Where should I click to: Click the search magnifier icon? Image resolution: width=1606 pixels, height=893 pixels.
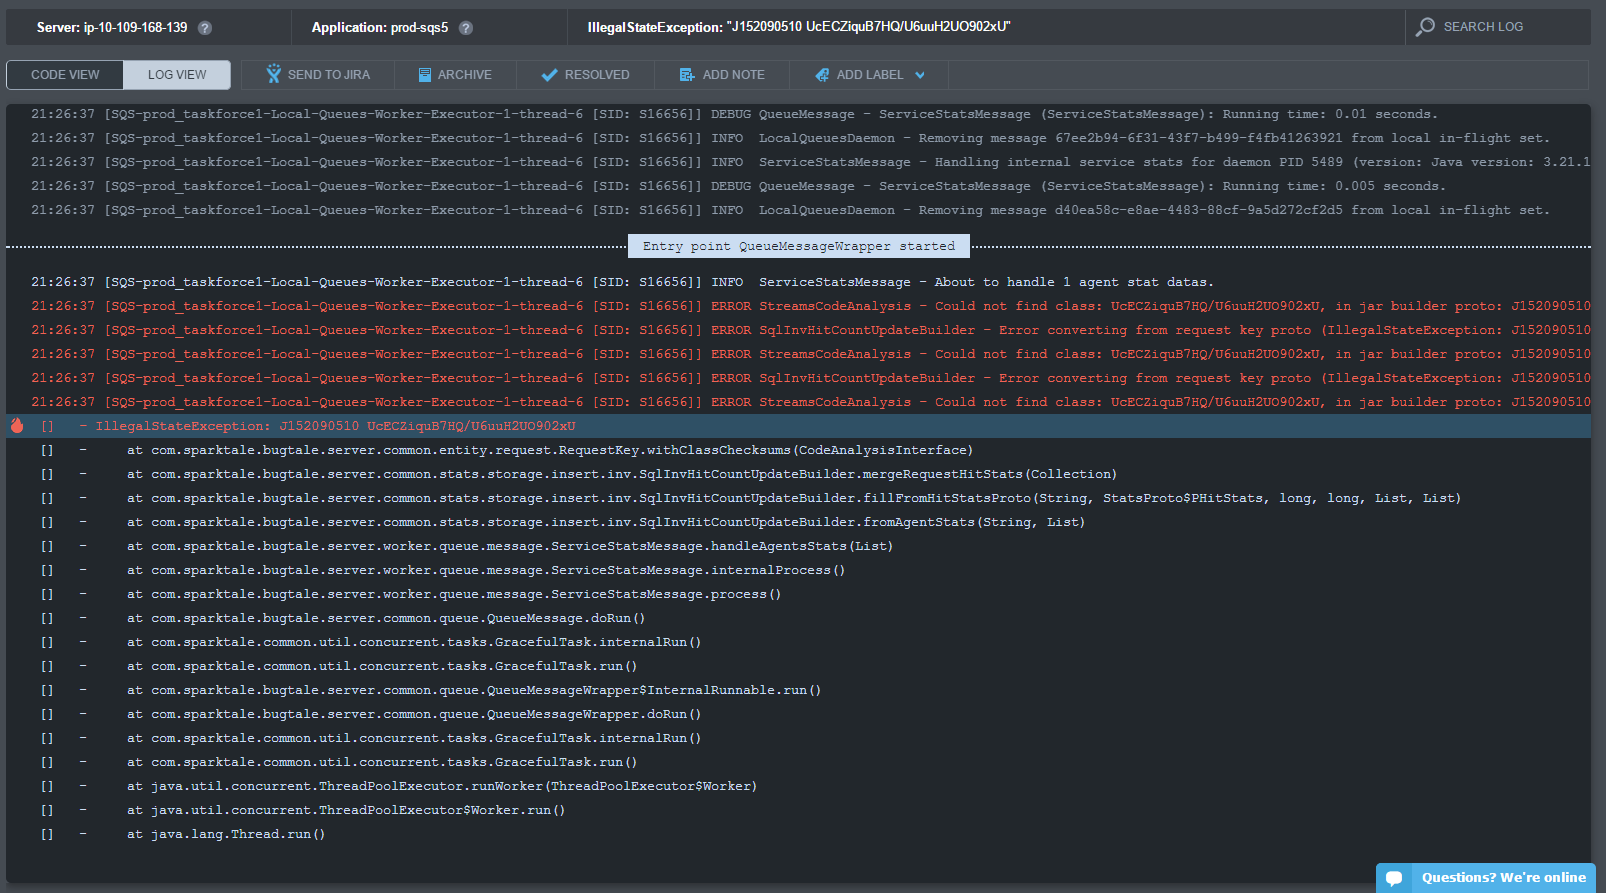coord(1425,27)
